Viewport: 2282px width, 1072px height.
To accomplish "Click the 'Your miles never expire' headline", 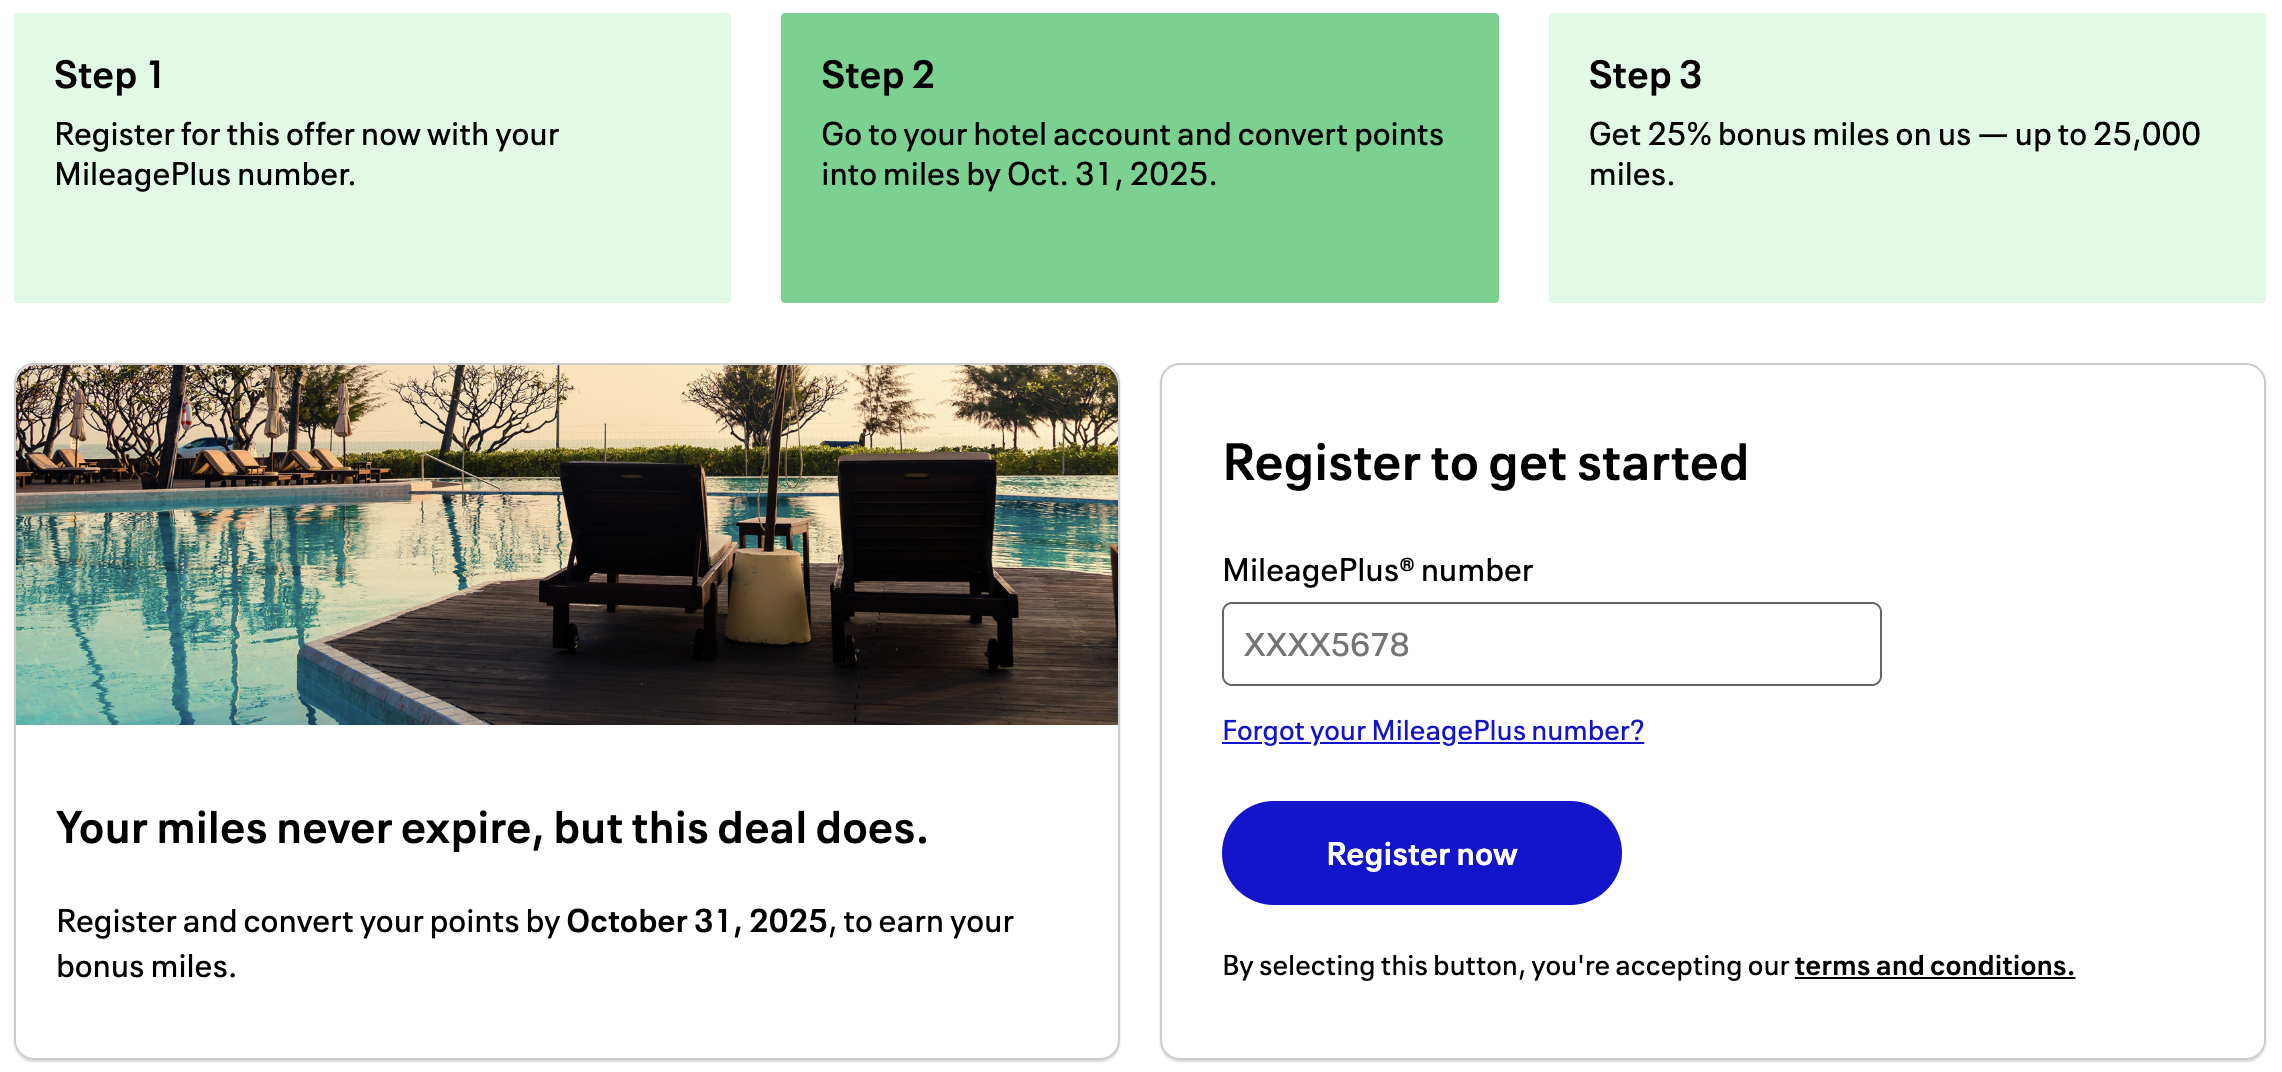I will coord(492,828).
